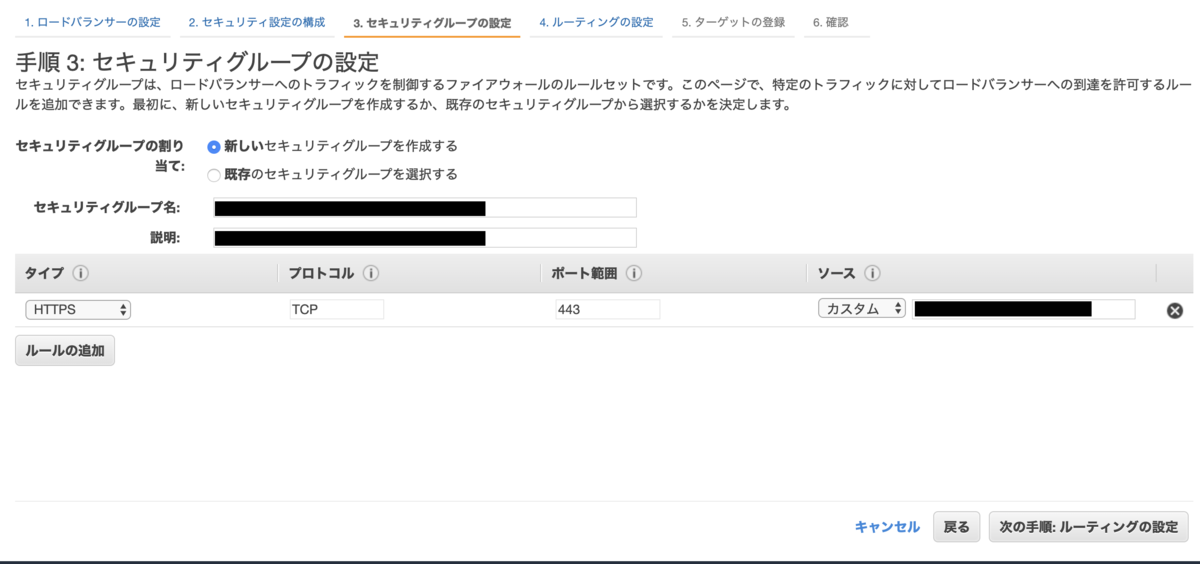
Task: Click the ルールの追加 button
Action: [x=65, y=351]
